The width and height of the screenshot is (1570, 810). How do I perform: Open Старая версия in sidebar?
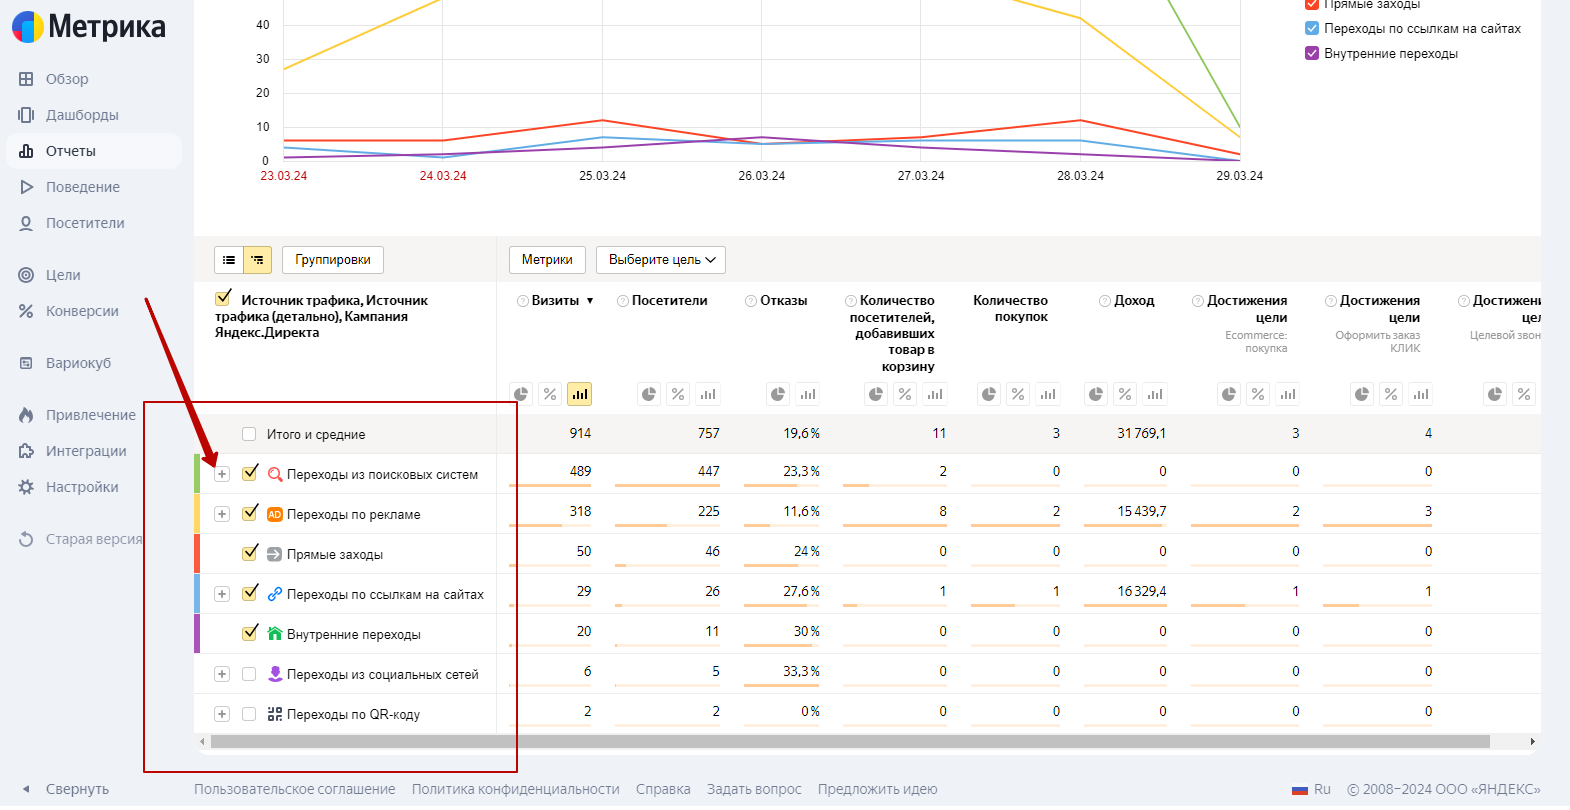pyautogui.click(x=94, y=539)
